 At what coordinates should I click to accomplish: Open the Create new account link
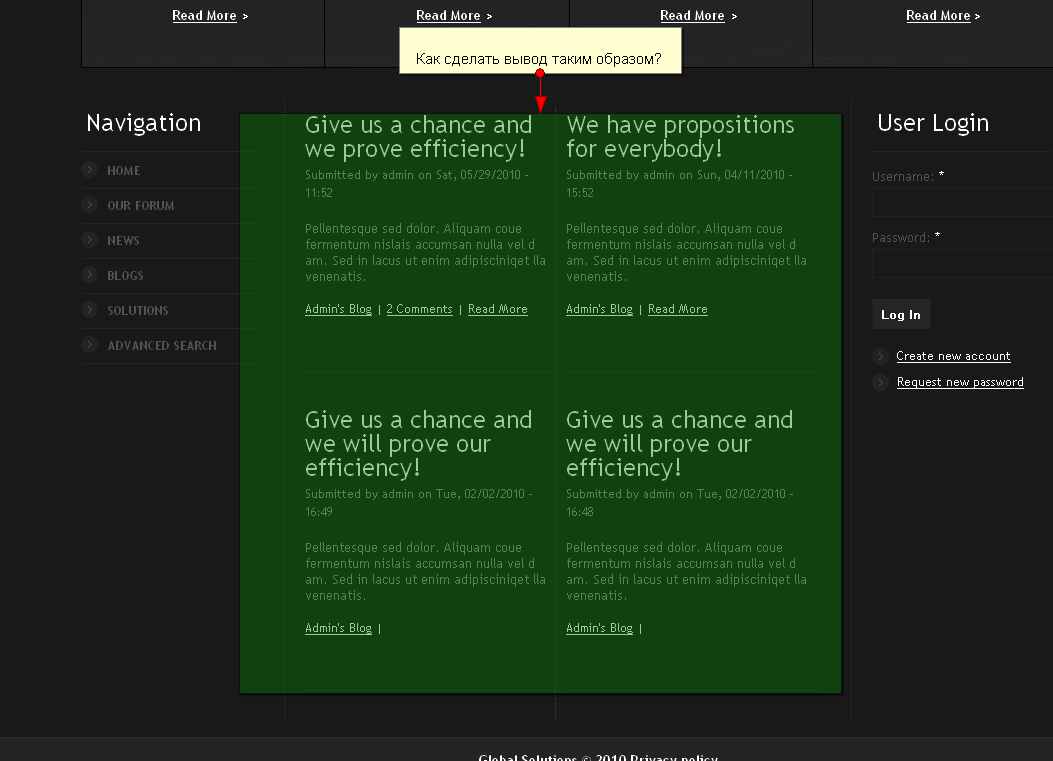(x=953, y=356)
